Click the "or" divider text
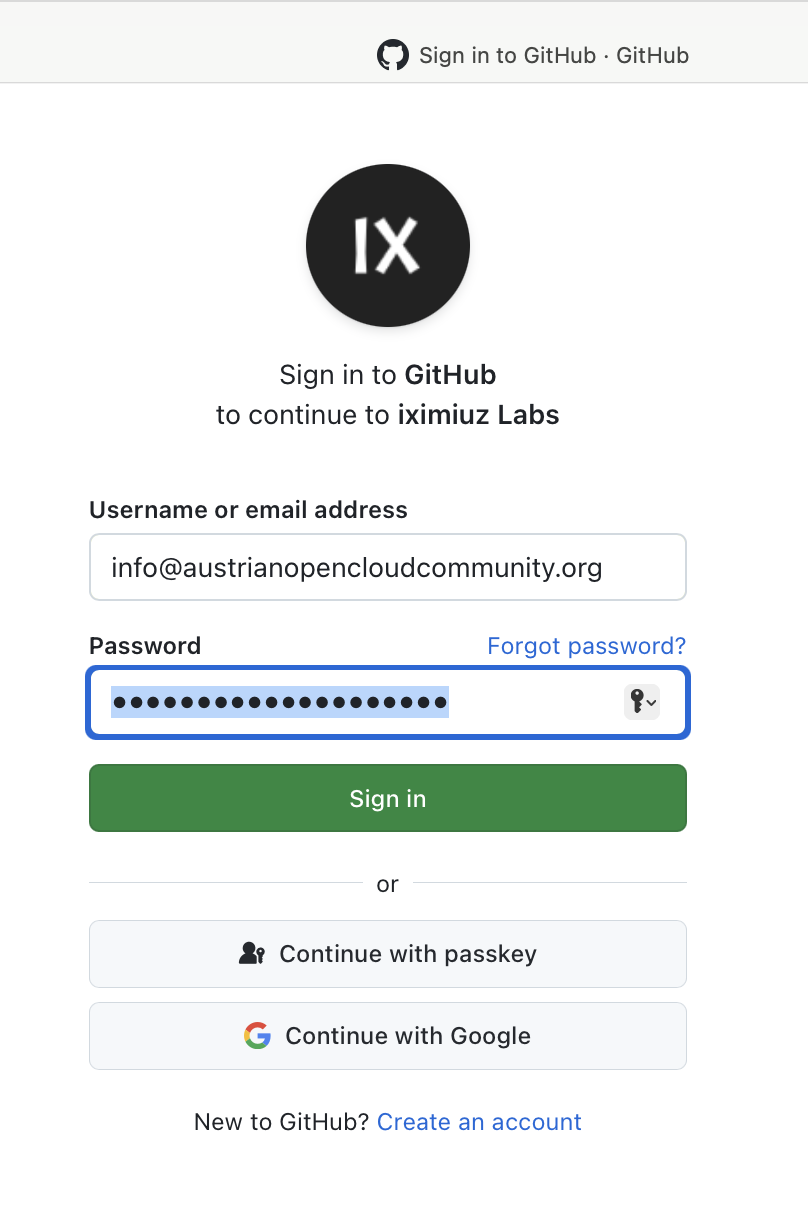The width and height of the screenshot is (808, 1210). point(388,884)
